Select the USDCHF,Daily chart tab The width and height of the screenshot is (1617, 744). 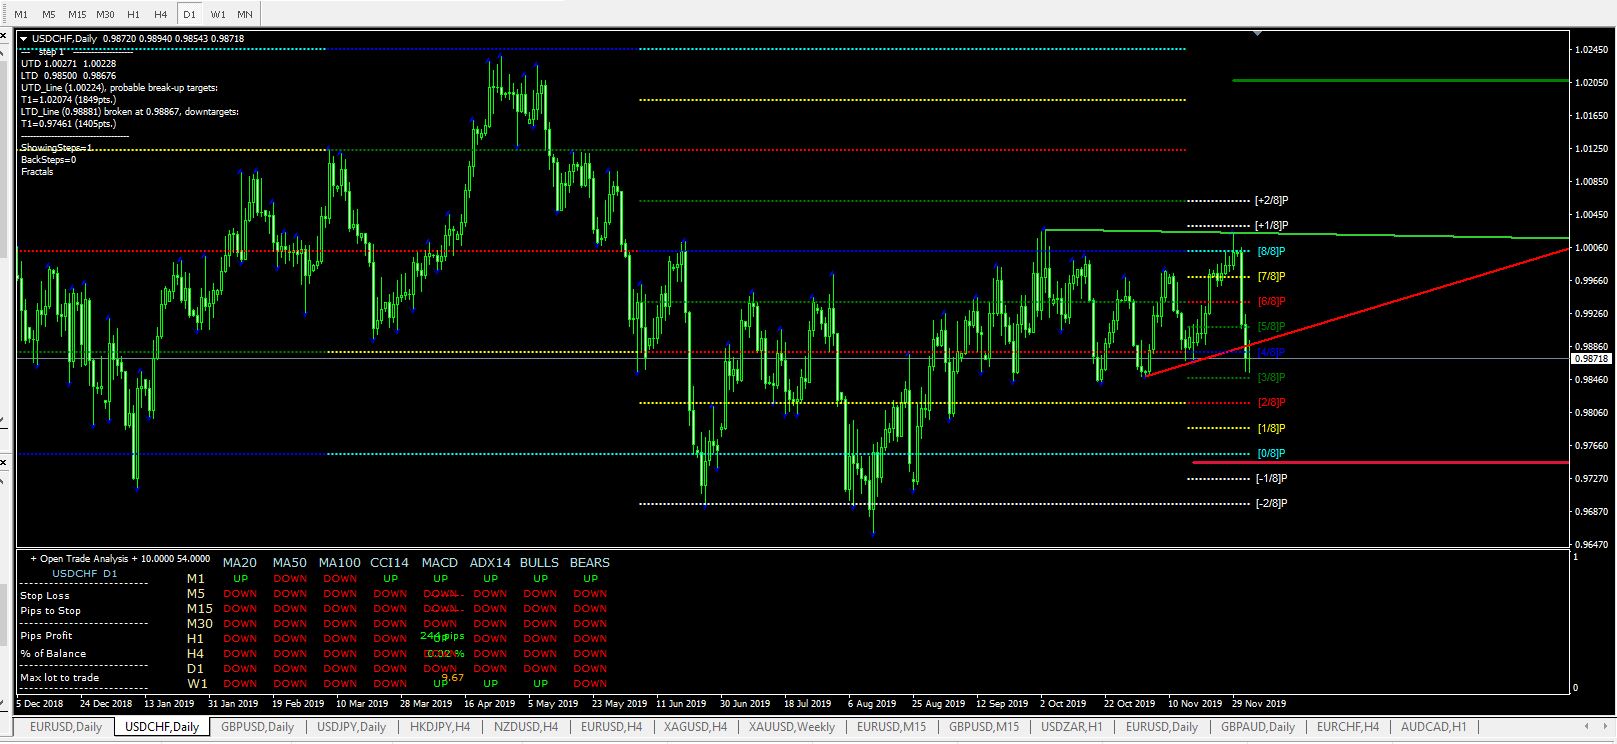162,727
